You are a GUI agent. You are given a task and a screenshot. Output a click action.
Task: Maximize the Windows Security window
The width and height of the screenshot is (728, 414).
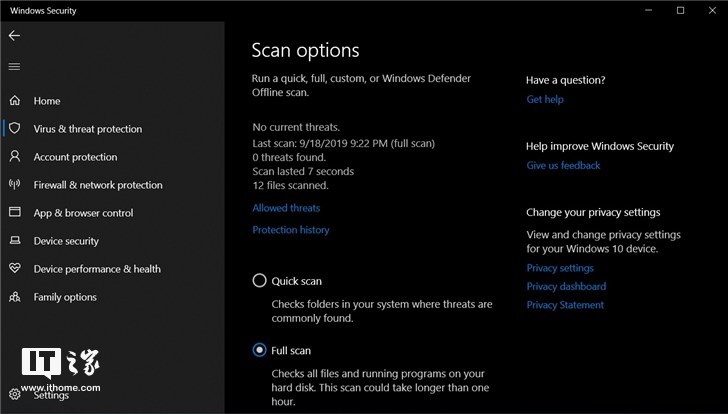click(x=681, y=10)
